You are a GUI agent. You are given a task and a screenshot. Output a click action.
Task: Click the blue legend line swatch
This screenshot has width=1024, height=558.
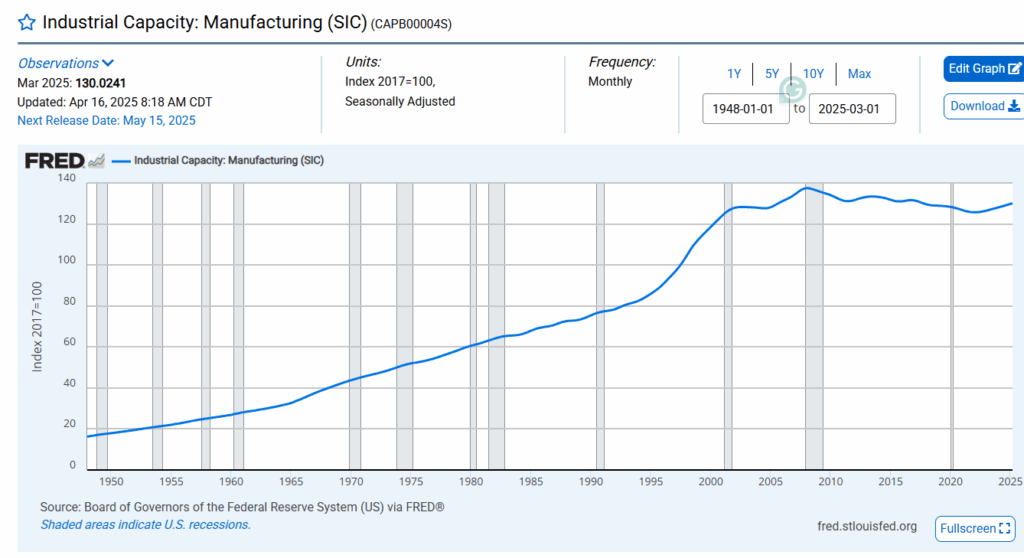(120, 160)
